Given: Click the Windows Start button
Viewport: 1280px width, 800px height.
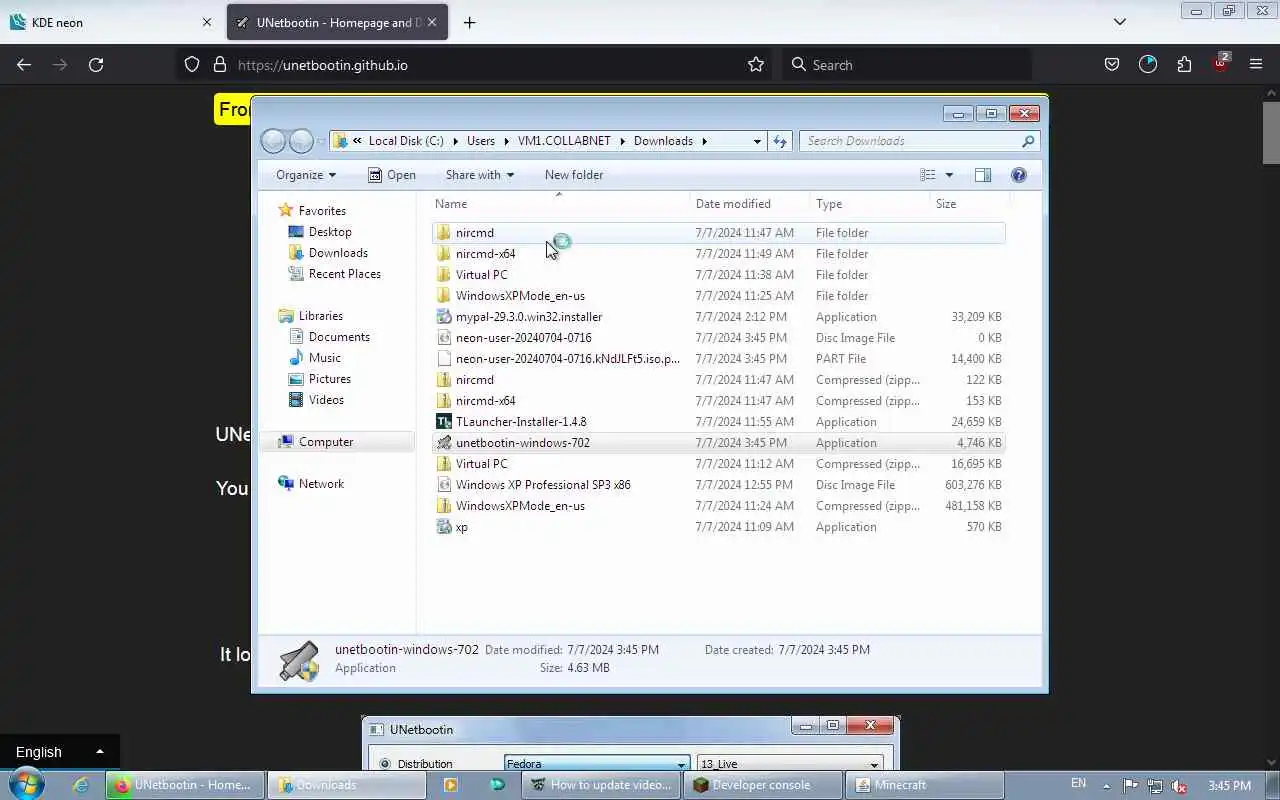Looking at the screenshot, I should click(26, 785).
